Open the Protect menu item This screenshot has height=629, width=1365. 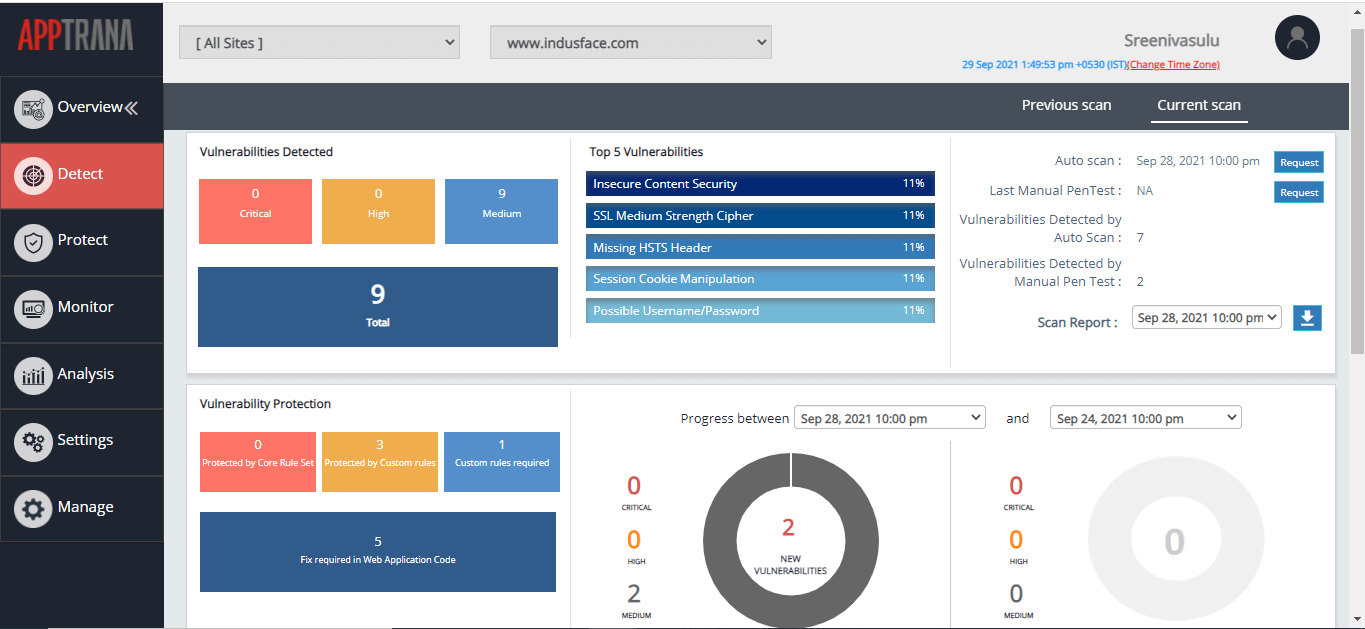(x=82, y=241)
